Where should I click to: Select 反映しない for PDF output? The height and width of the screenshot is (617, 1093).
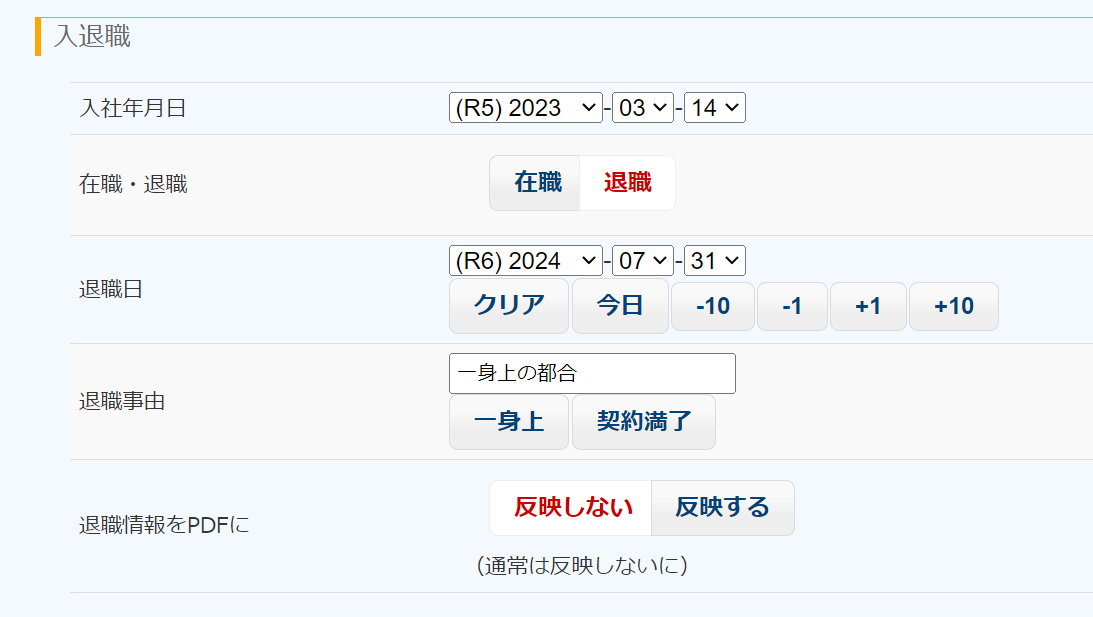(x=572, y=508)
